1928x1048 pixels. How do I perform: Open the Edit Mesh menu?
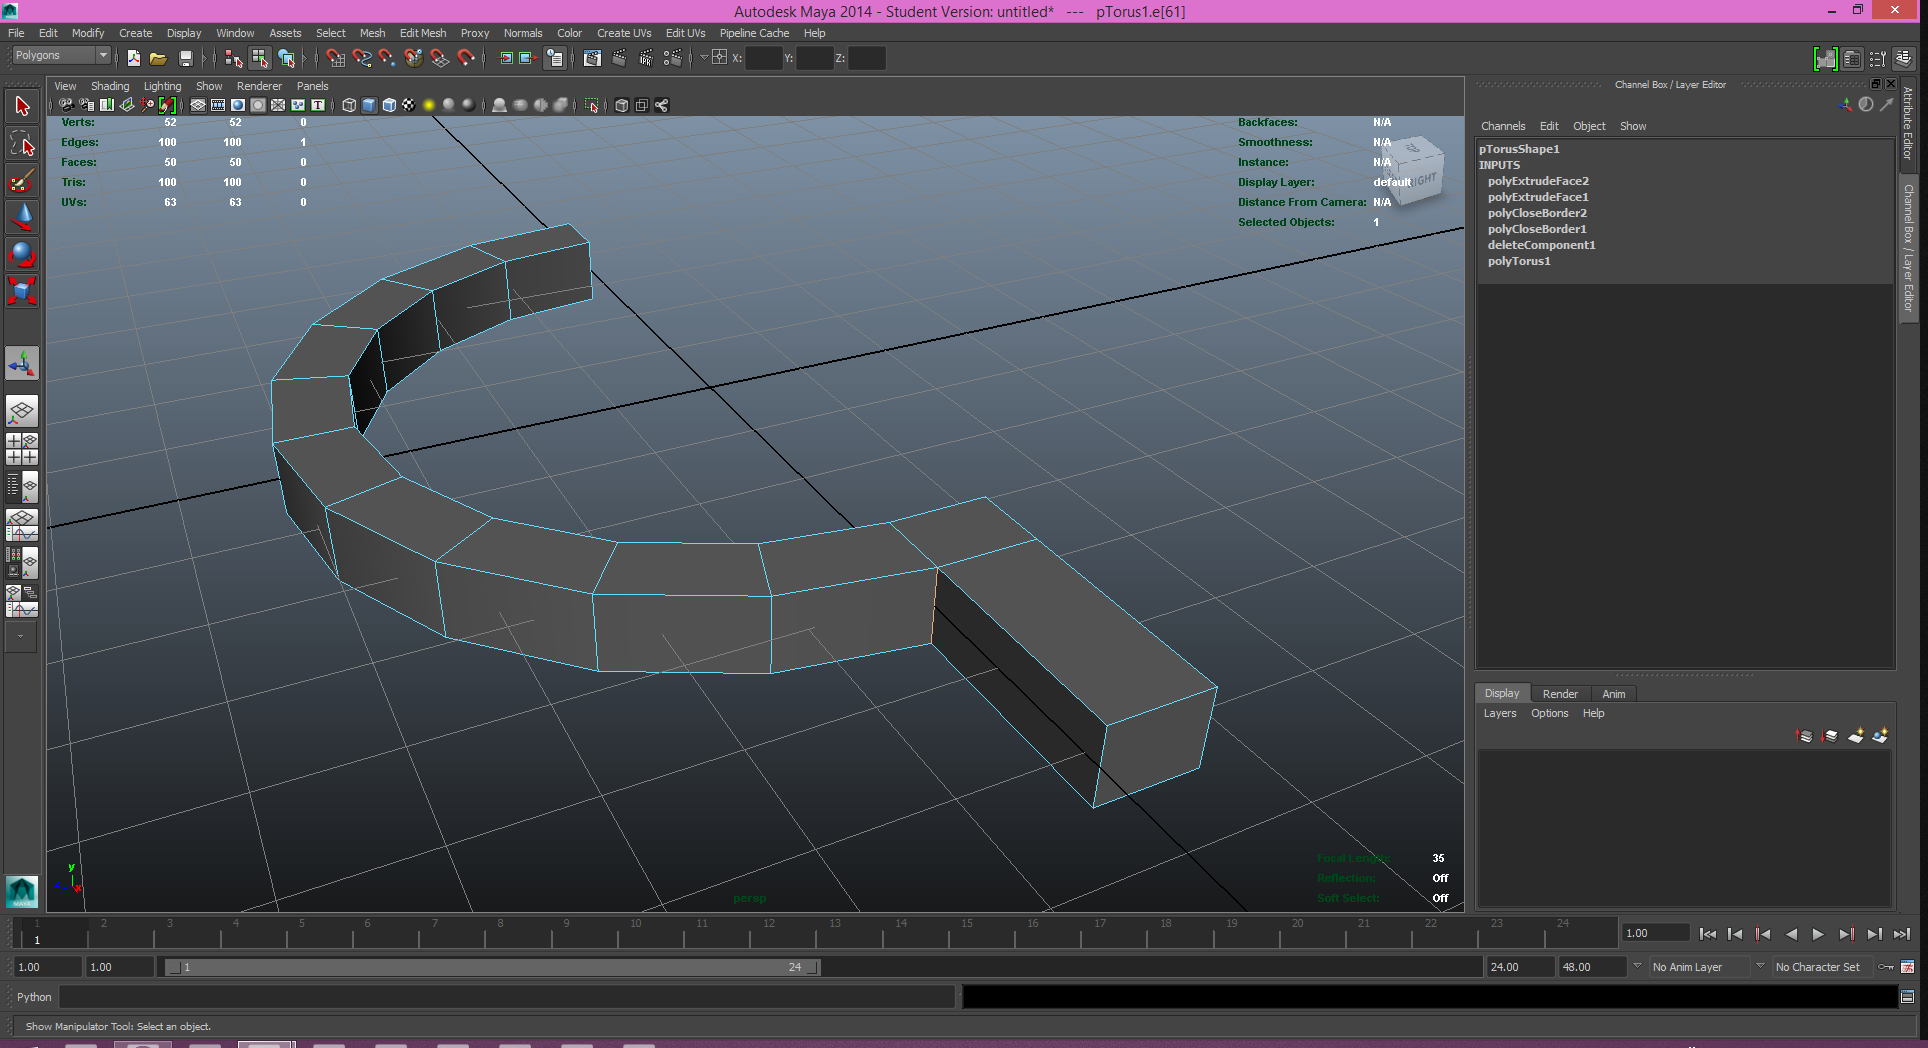coord(422,33)
